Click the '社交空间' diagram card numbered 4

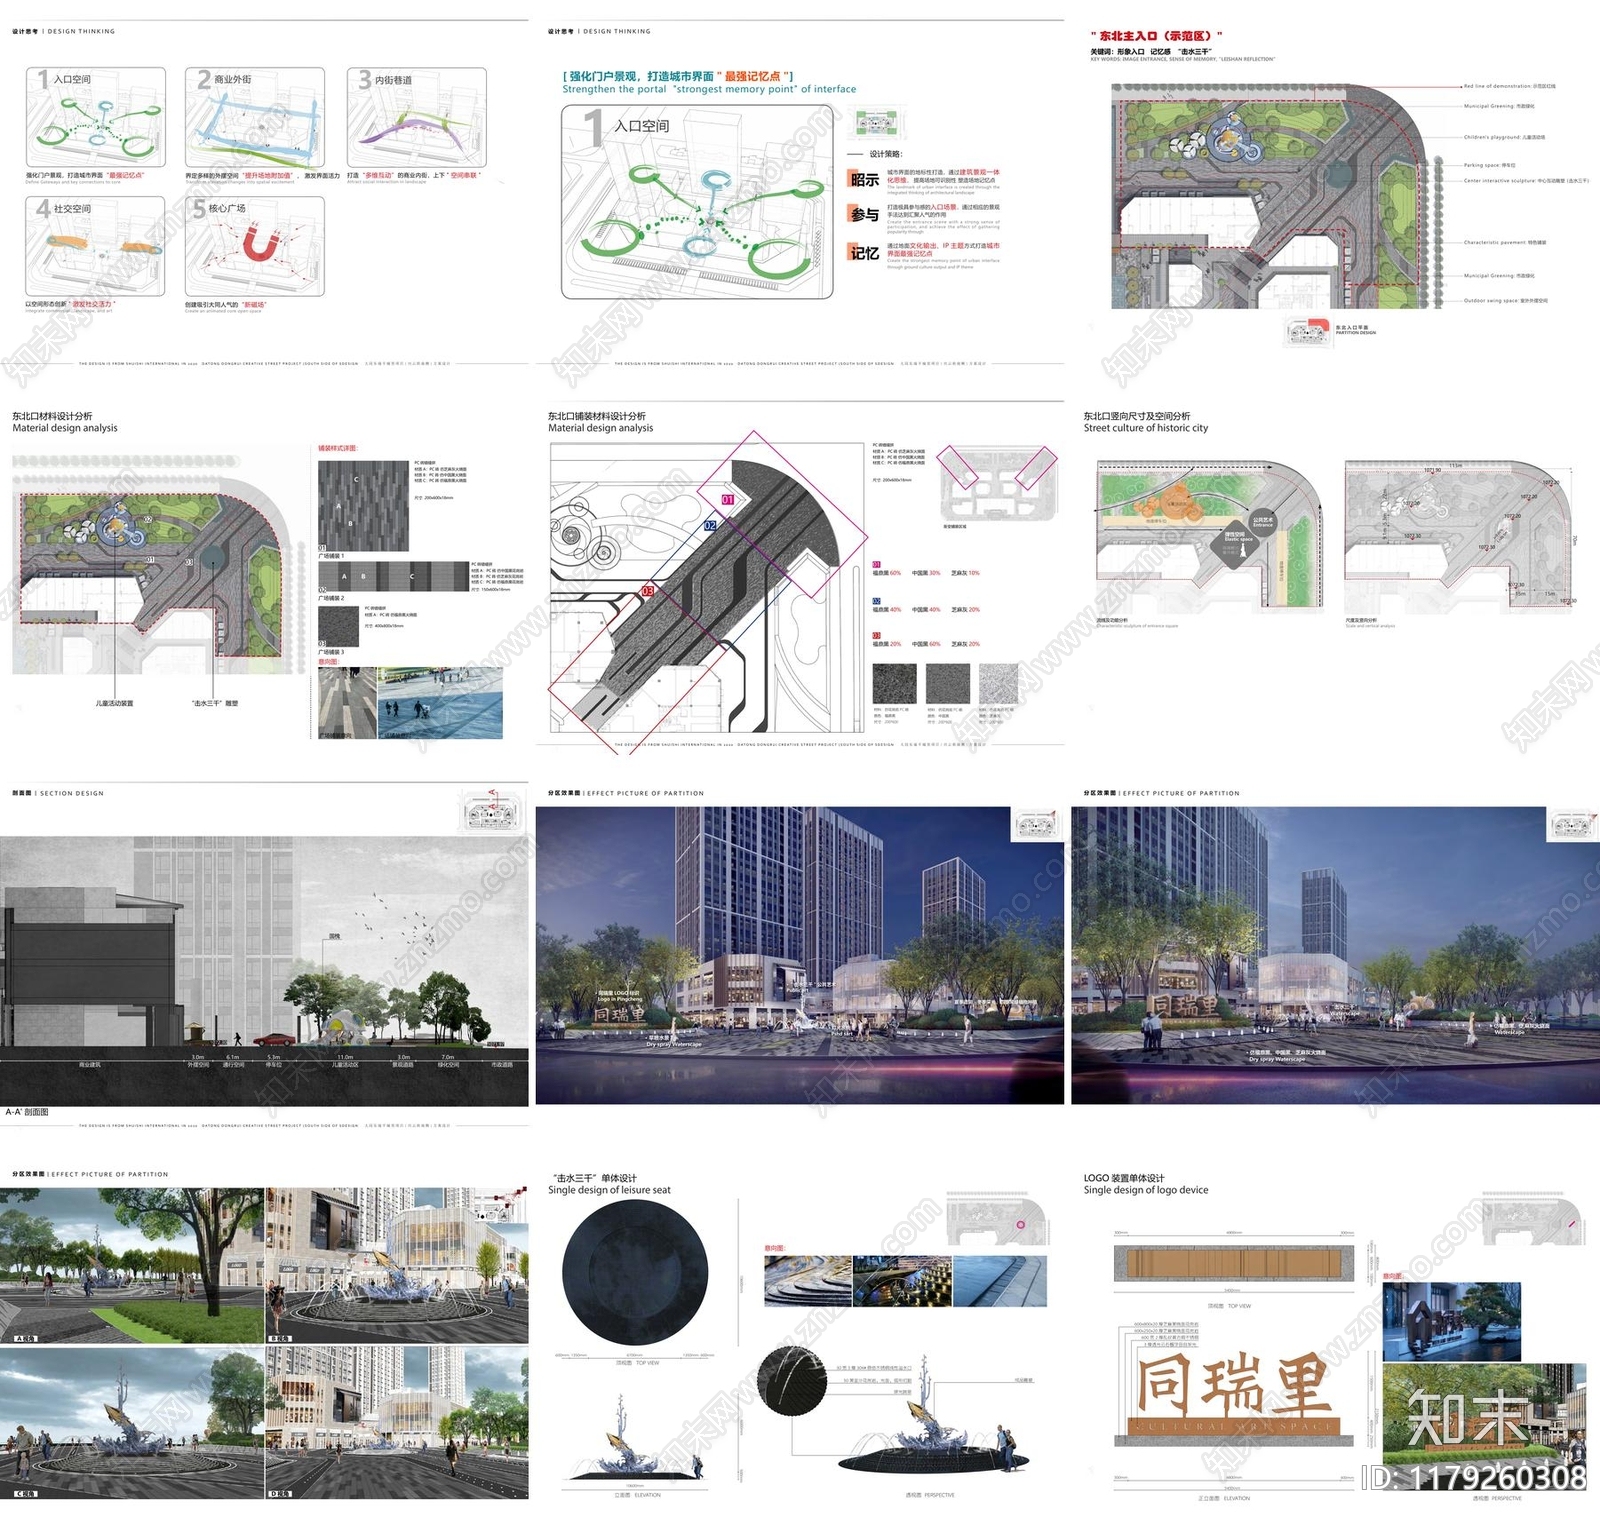96,246
